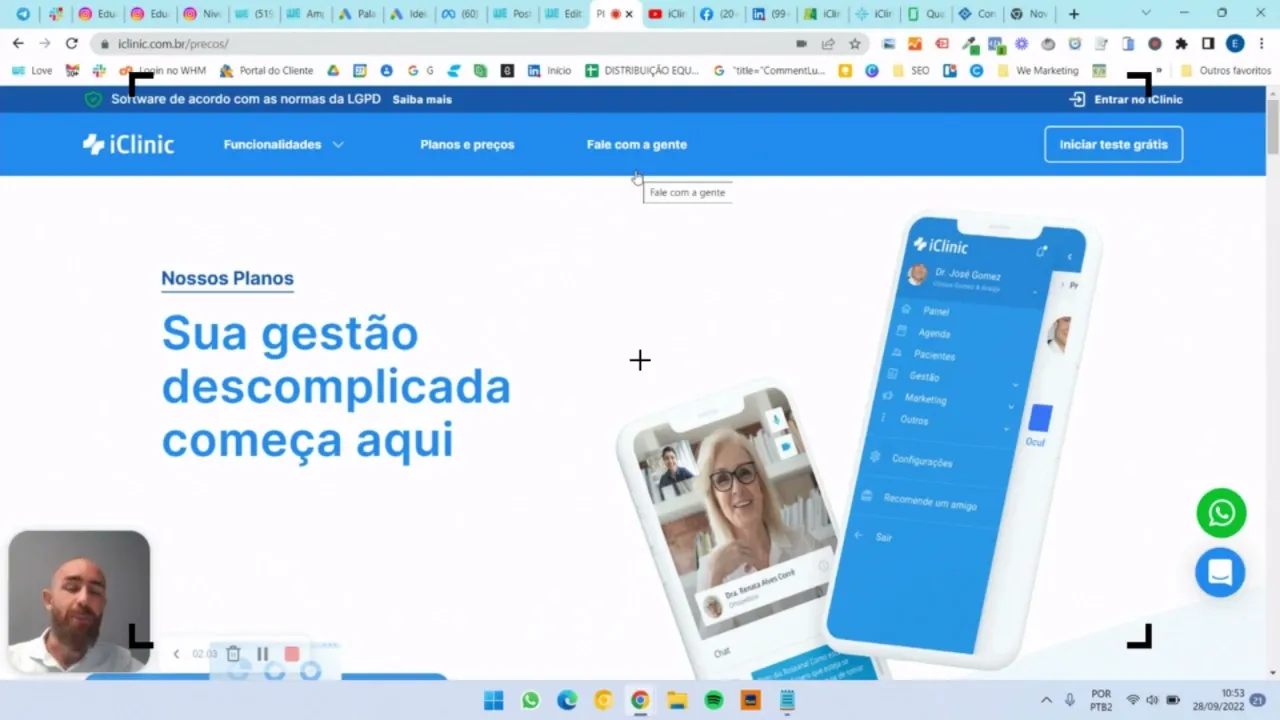
Task: Switch to the Facebook tab
Action: click(x=719, y=14)
